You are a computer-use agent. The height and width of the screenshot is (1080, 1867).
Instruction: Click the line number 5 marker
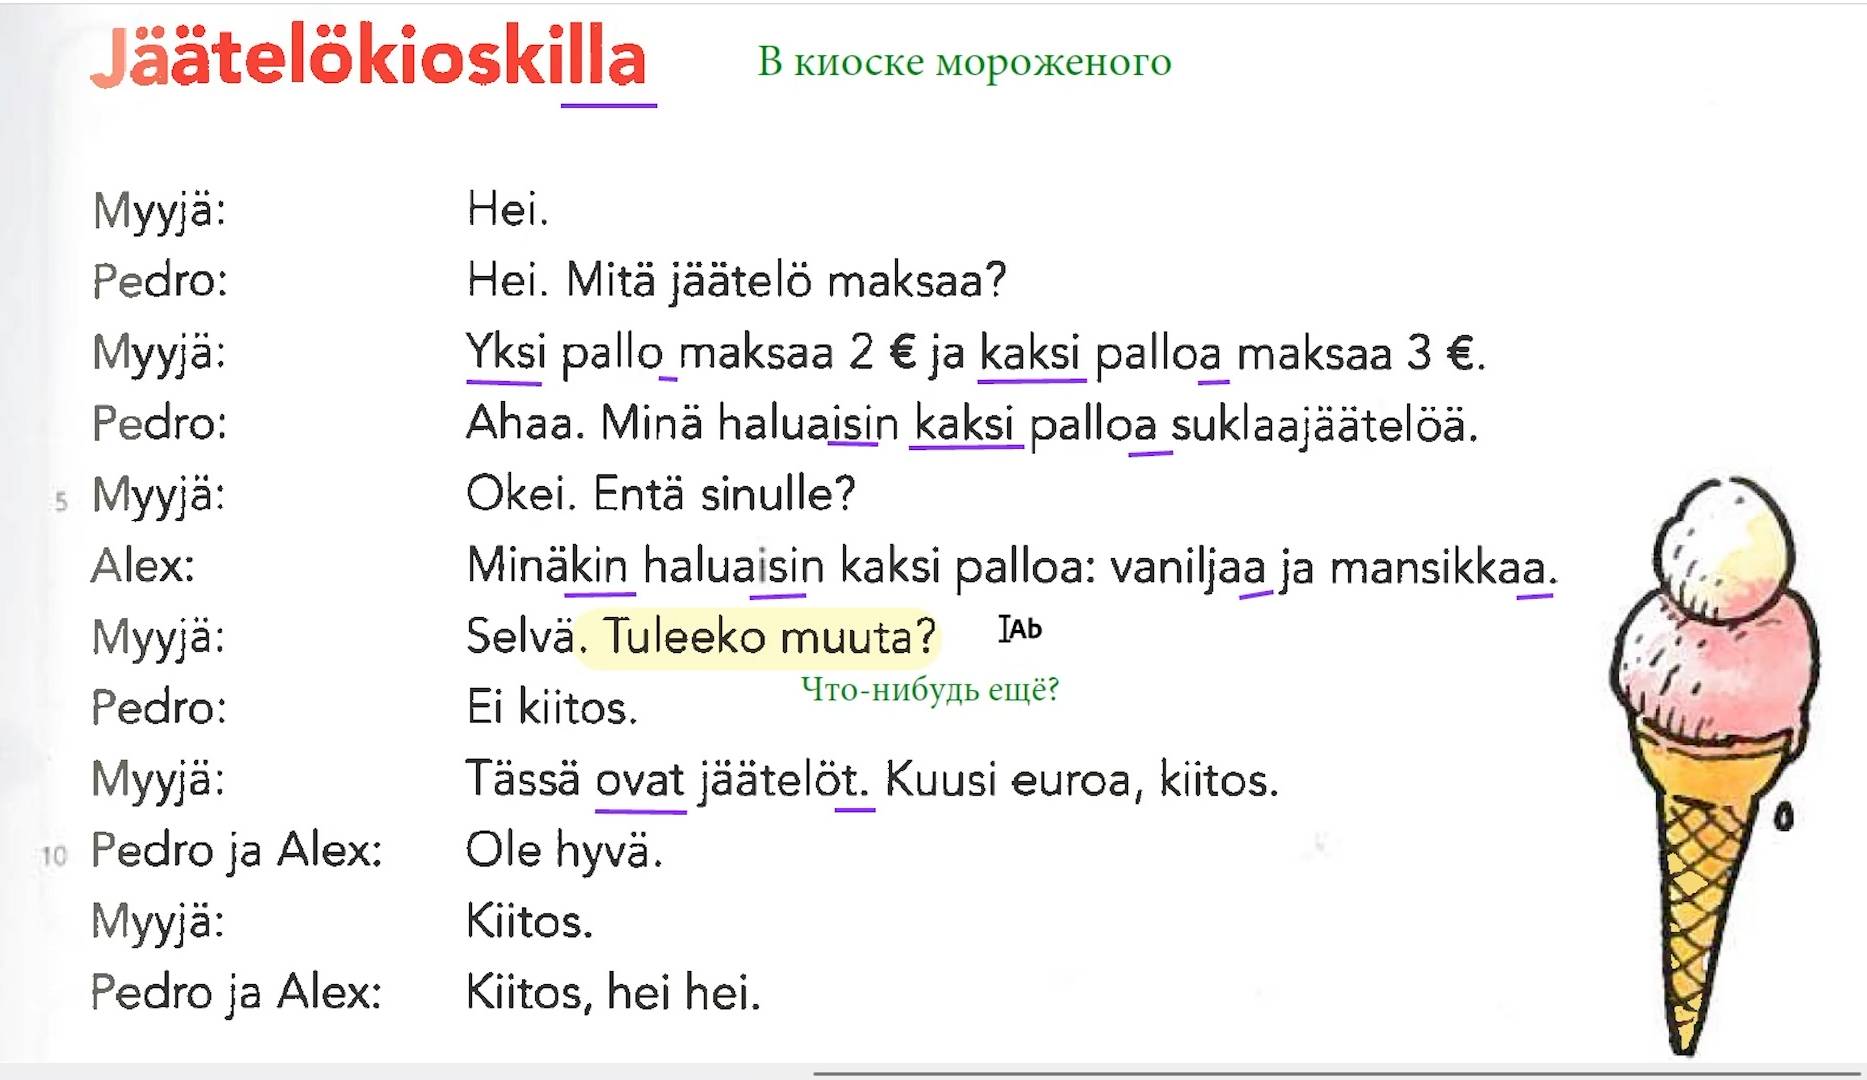(x=61, y=501)
